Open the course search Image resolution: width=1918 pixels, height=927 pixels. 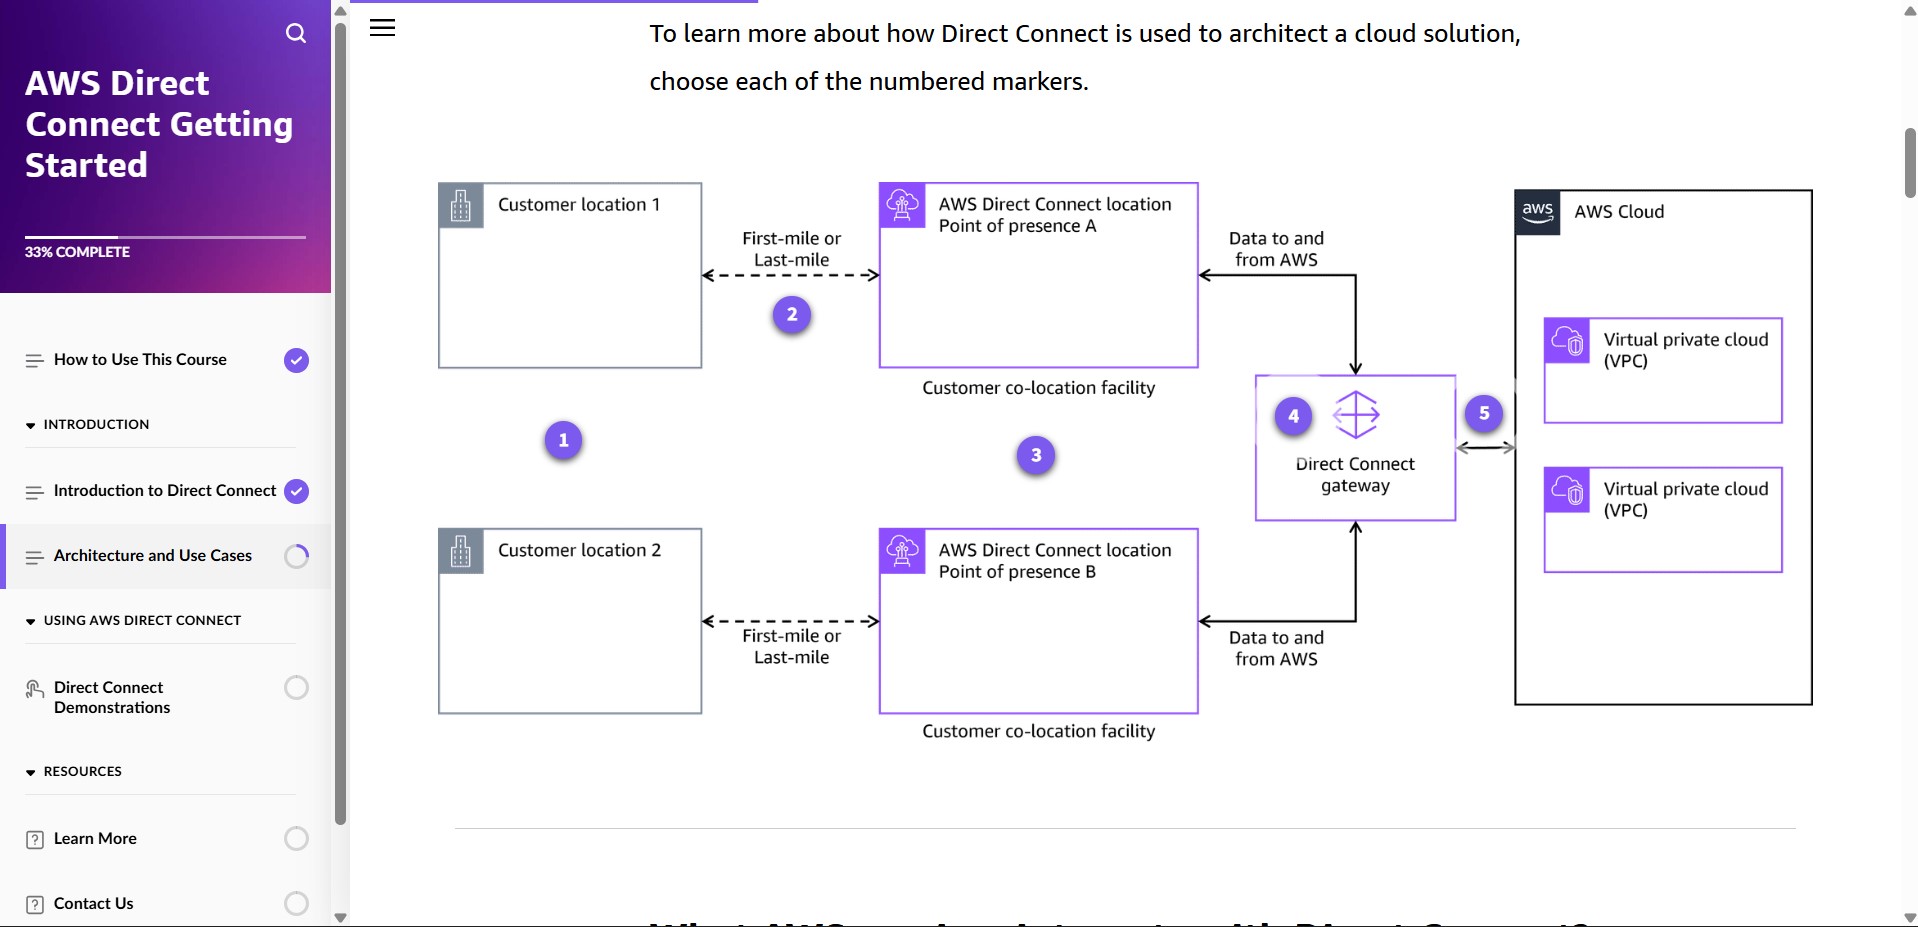[296, 33]
